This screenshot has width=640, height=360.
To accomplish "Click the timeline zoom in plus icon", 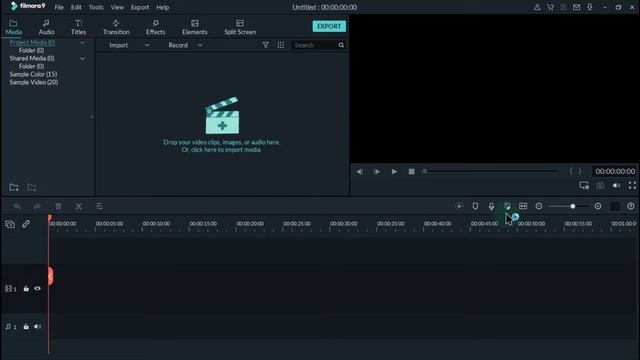I will tap(598, 206).
